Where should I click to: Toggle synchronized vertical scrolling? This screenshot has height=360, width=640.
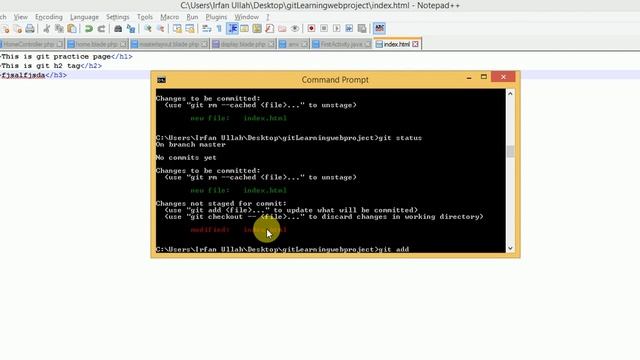(177, 29)
